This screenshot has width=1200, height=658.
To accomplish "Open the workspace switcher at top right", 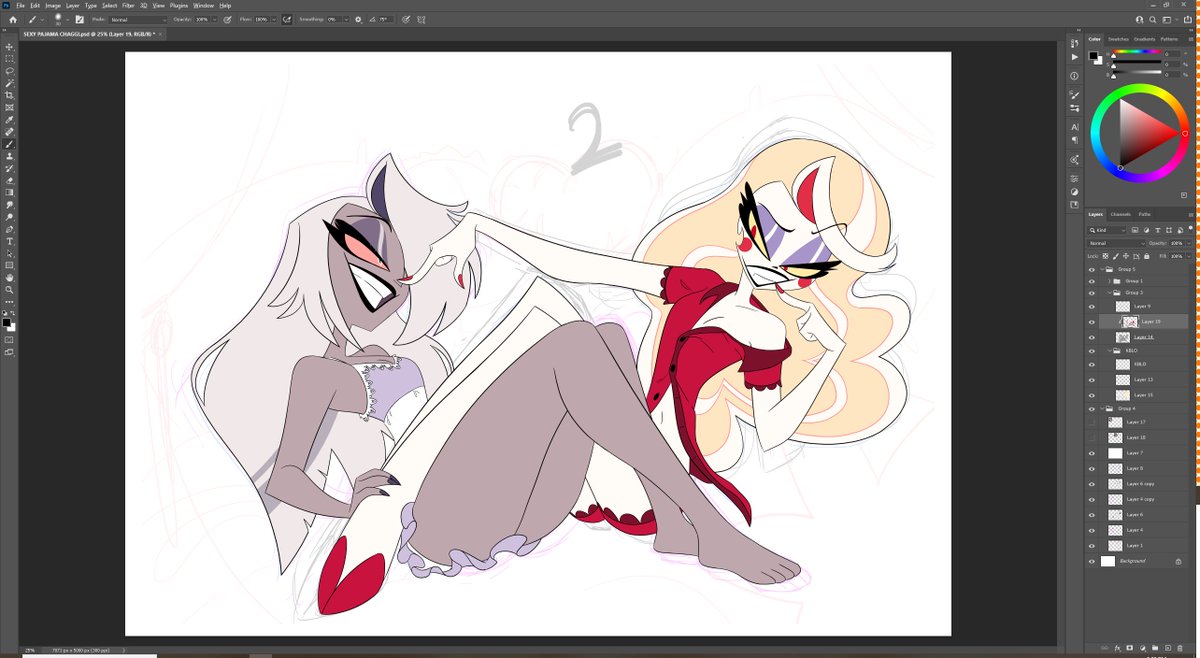I will [x=1168, y=19].
